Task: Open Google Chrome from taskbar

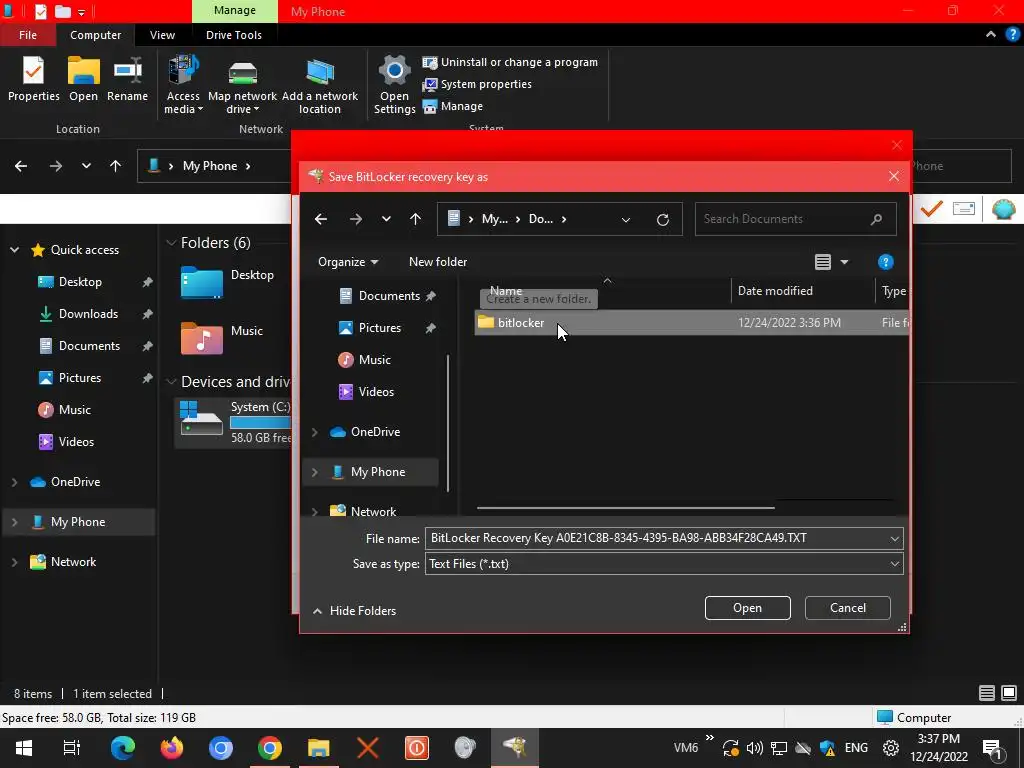Action: [x=270, y=748]
